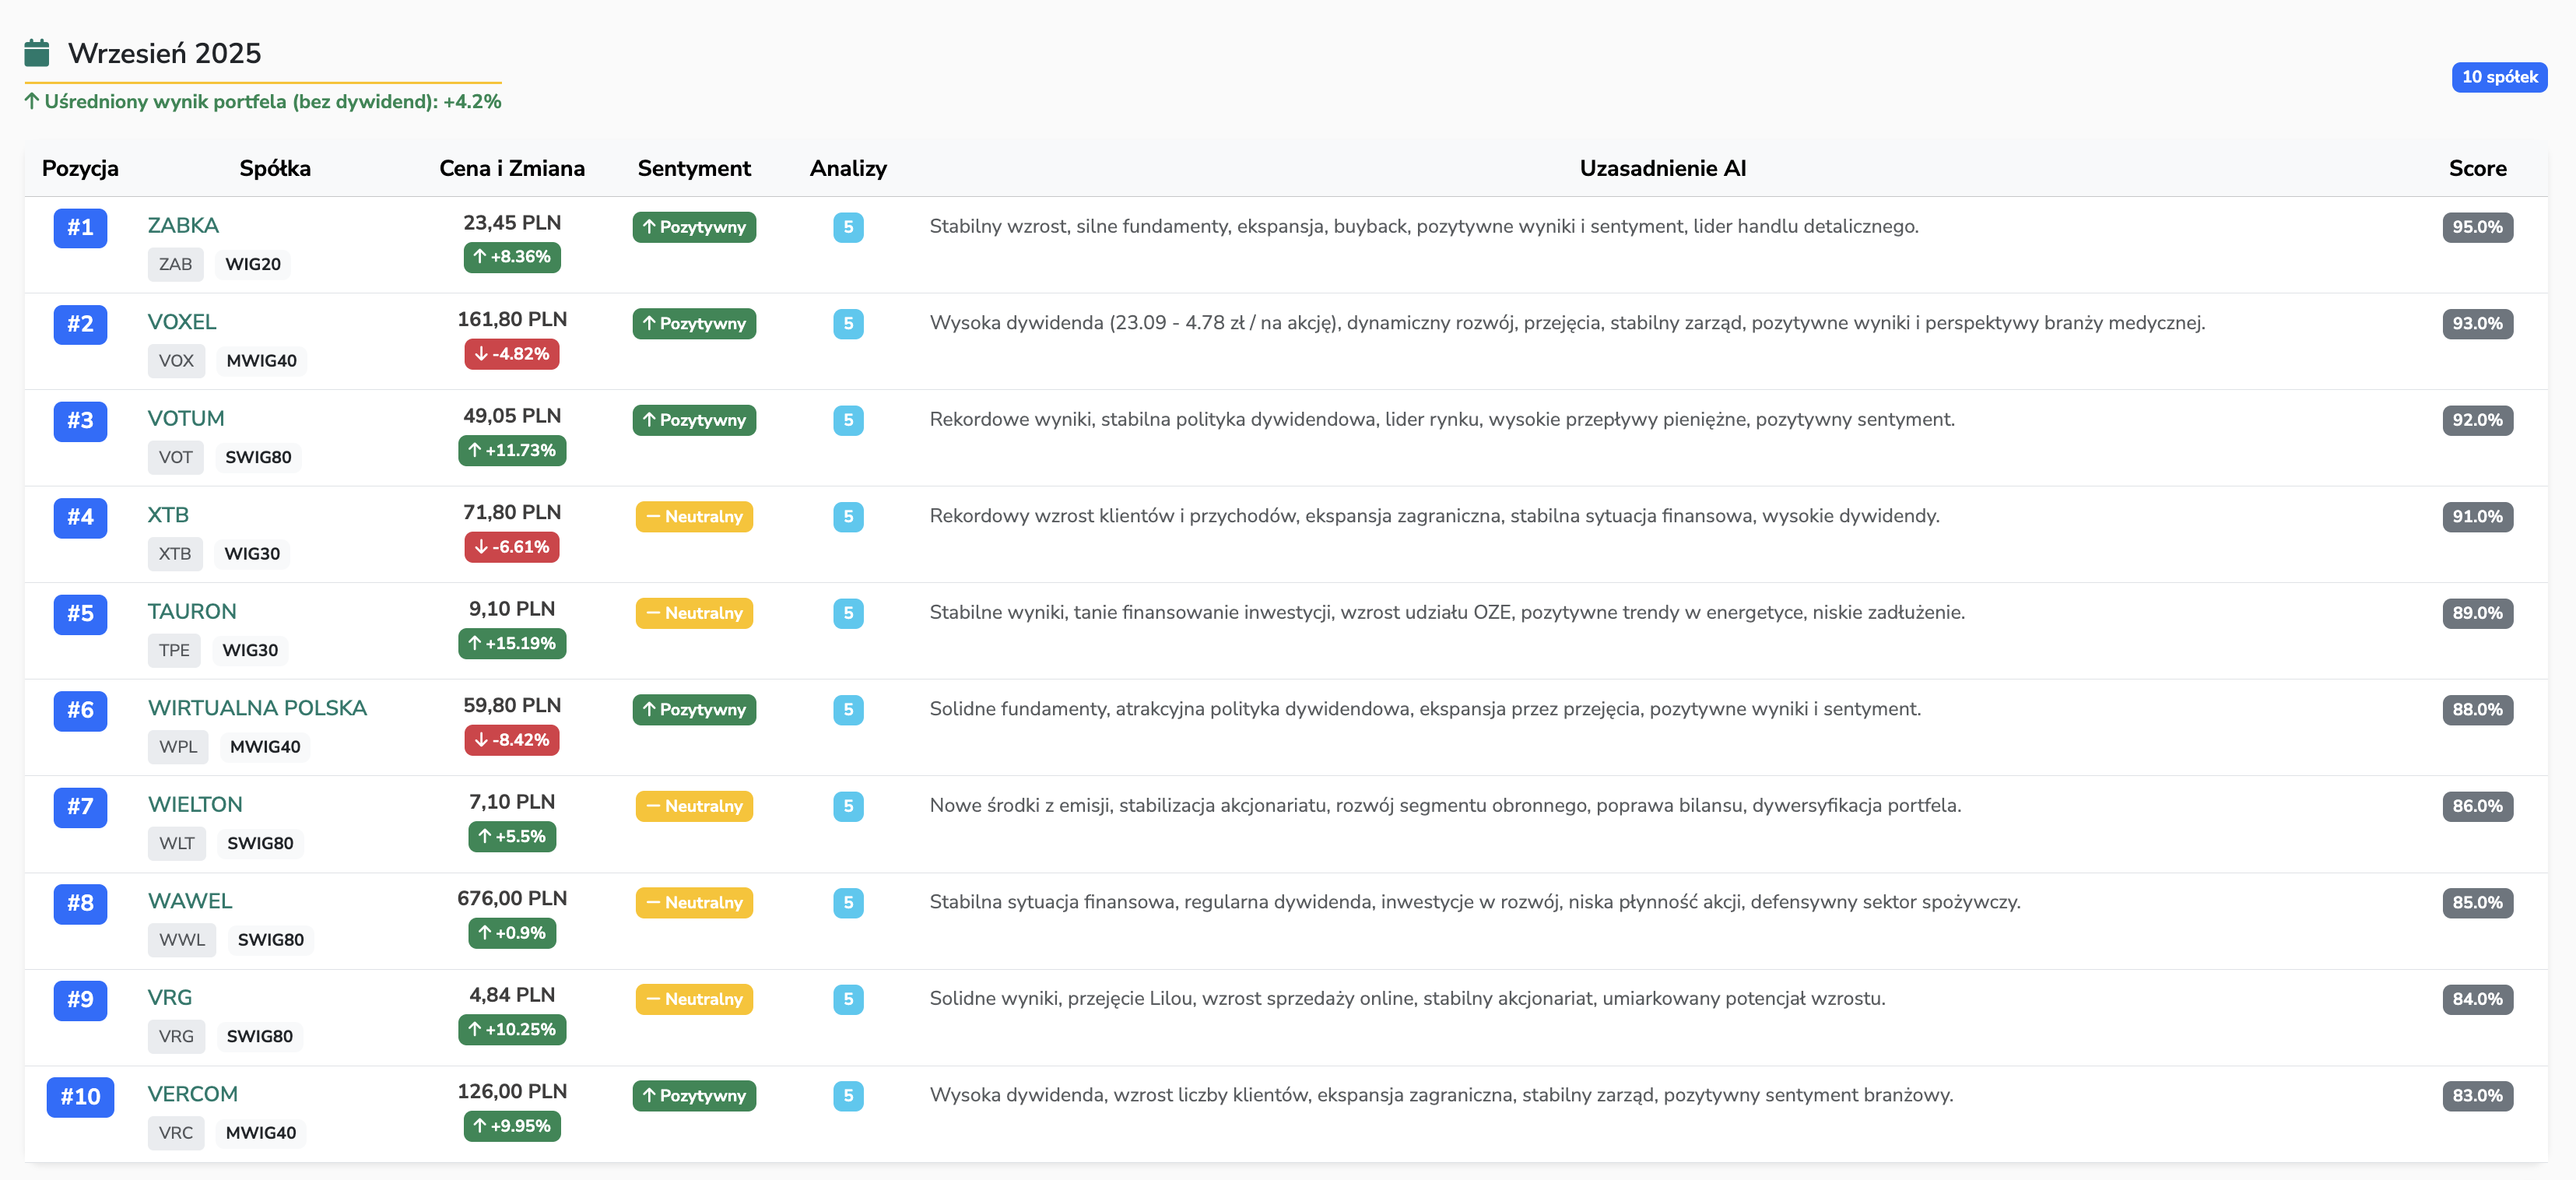2576x1180 pixels.
Task: Open the VOTUM company link
Action: 186,418
